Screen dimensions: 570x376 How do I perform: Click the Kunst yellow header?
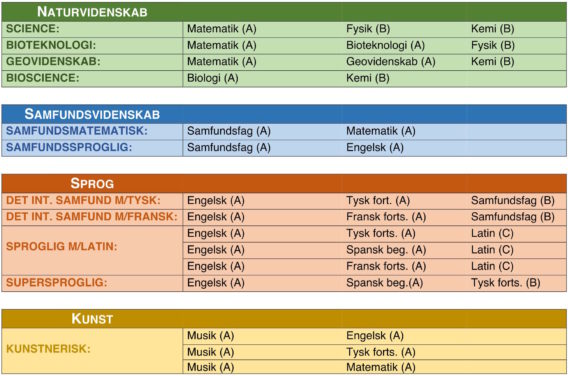click(x=284, y=319)
